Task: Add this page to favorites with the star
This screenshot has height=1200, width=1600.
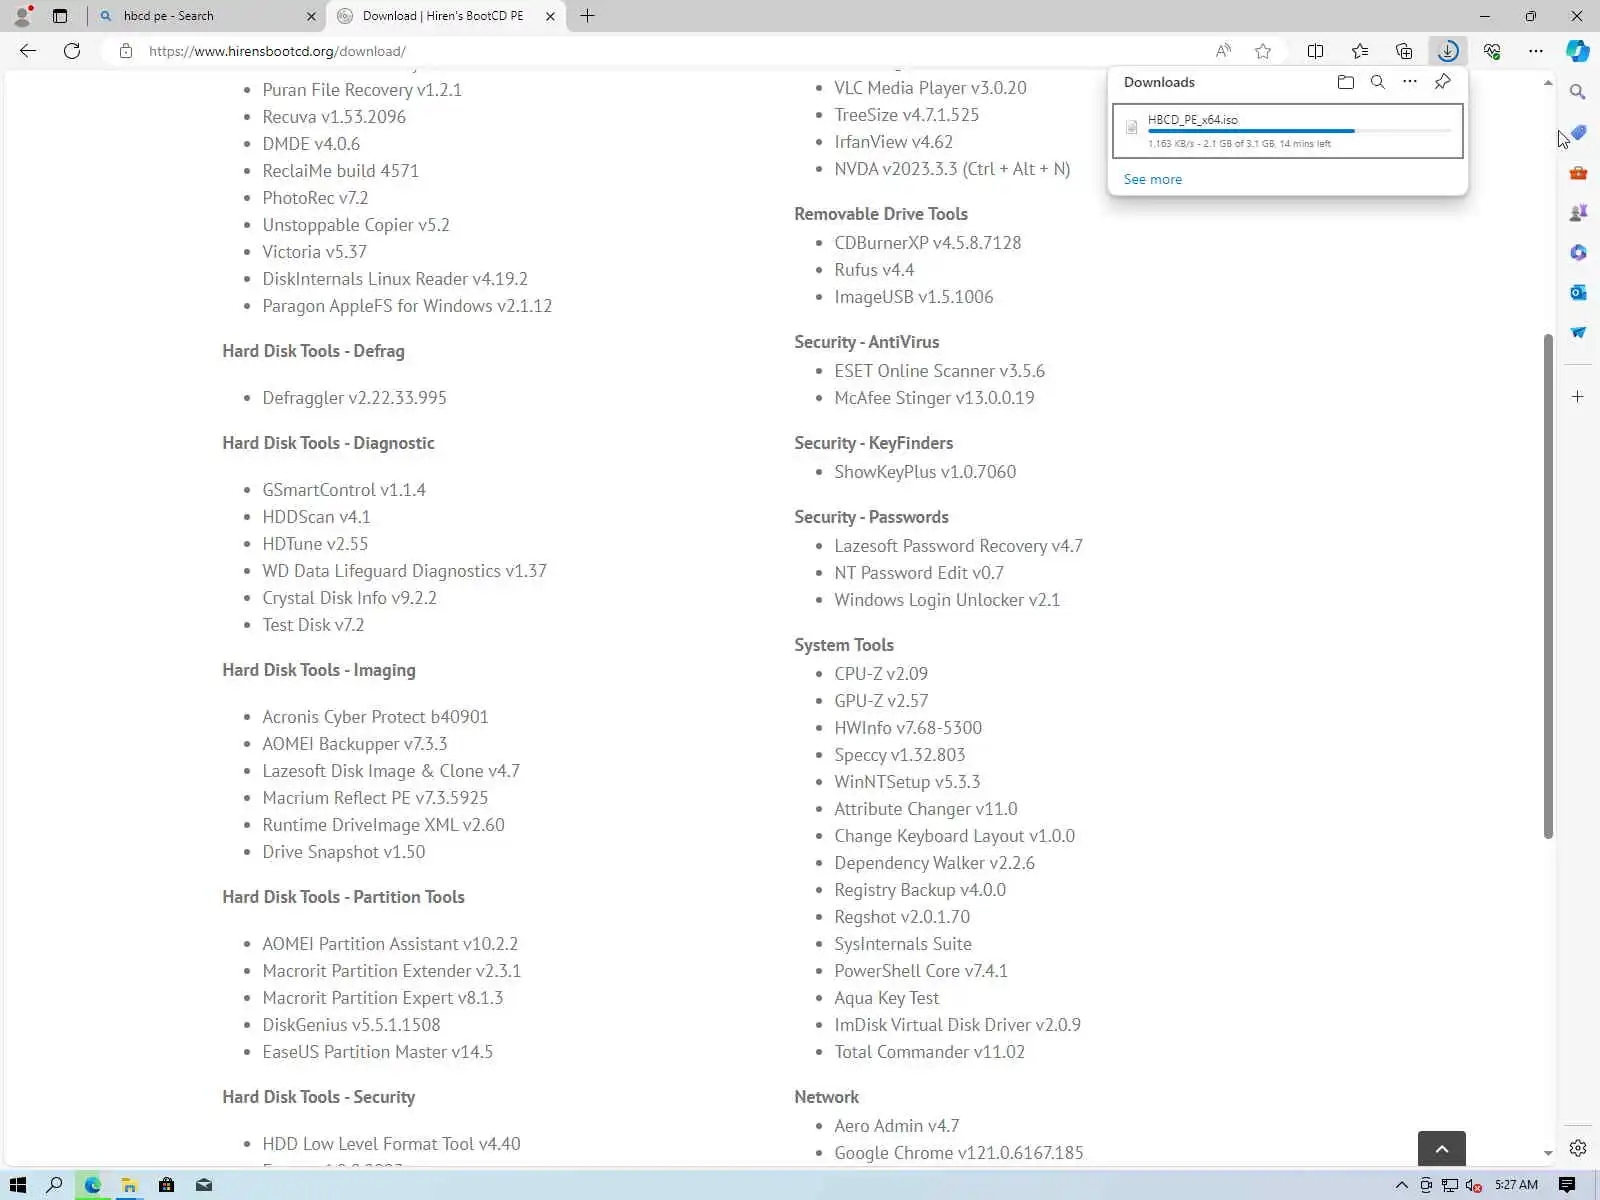Action: (x=1263, y=51)
